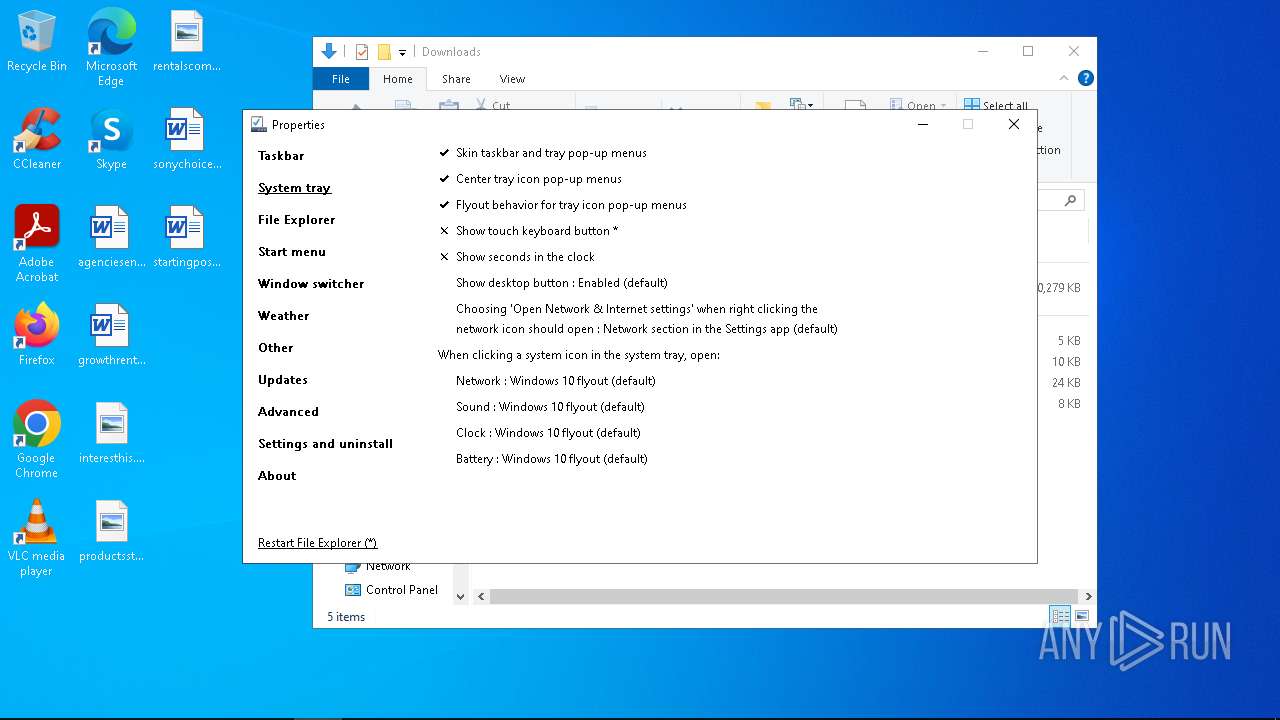Open the File Explorer settings section
This screenshot has width=1280, height=720.
297,220
